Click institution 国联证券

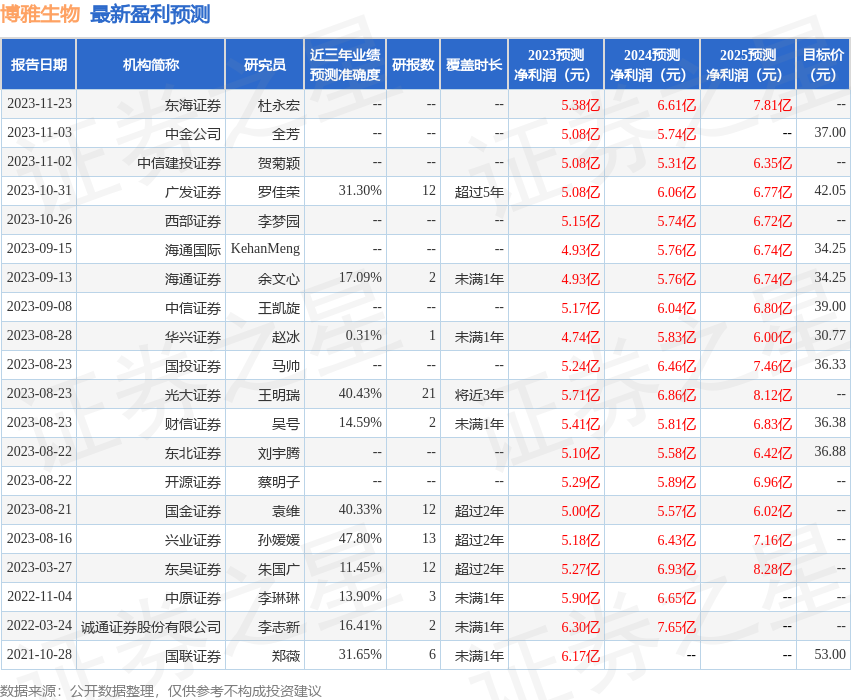point(193,656)
